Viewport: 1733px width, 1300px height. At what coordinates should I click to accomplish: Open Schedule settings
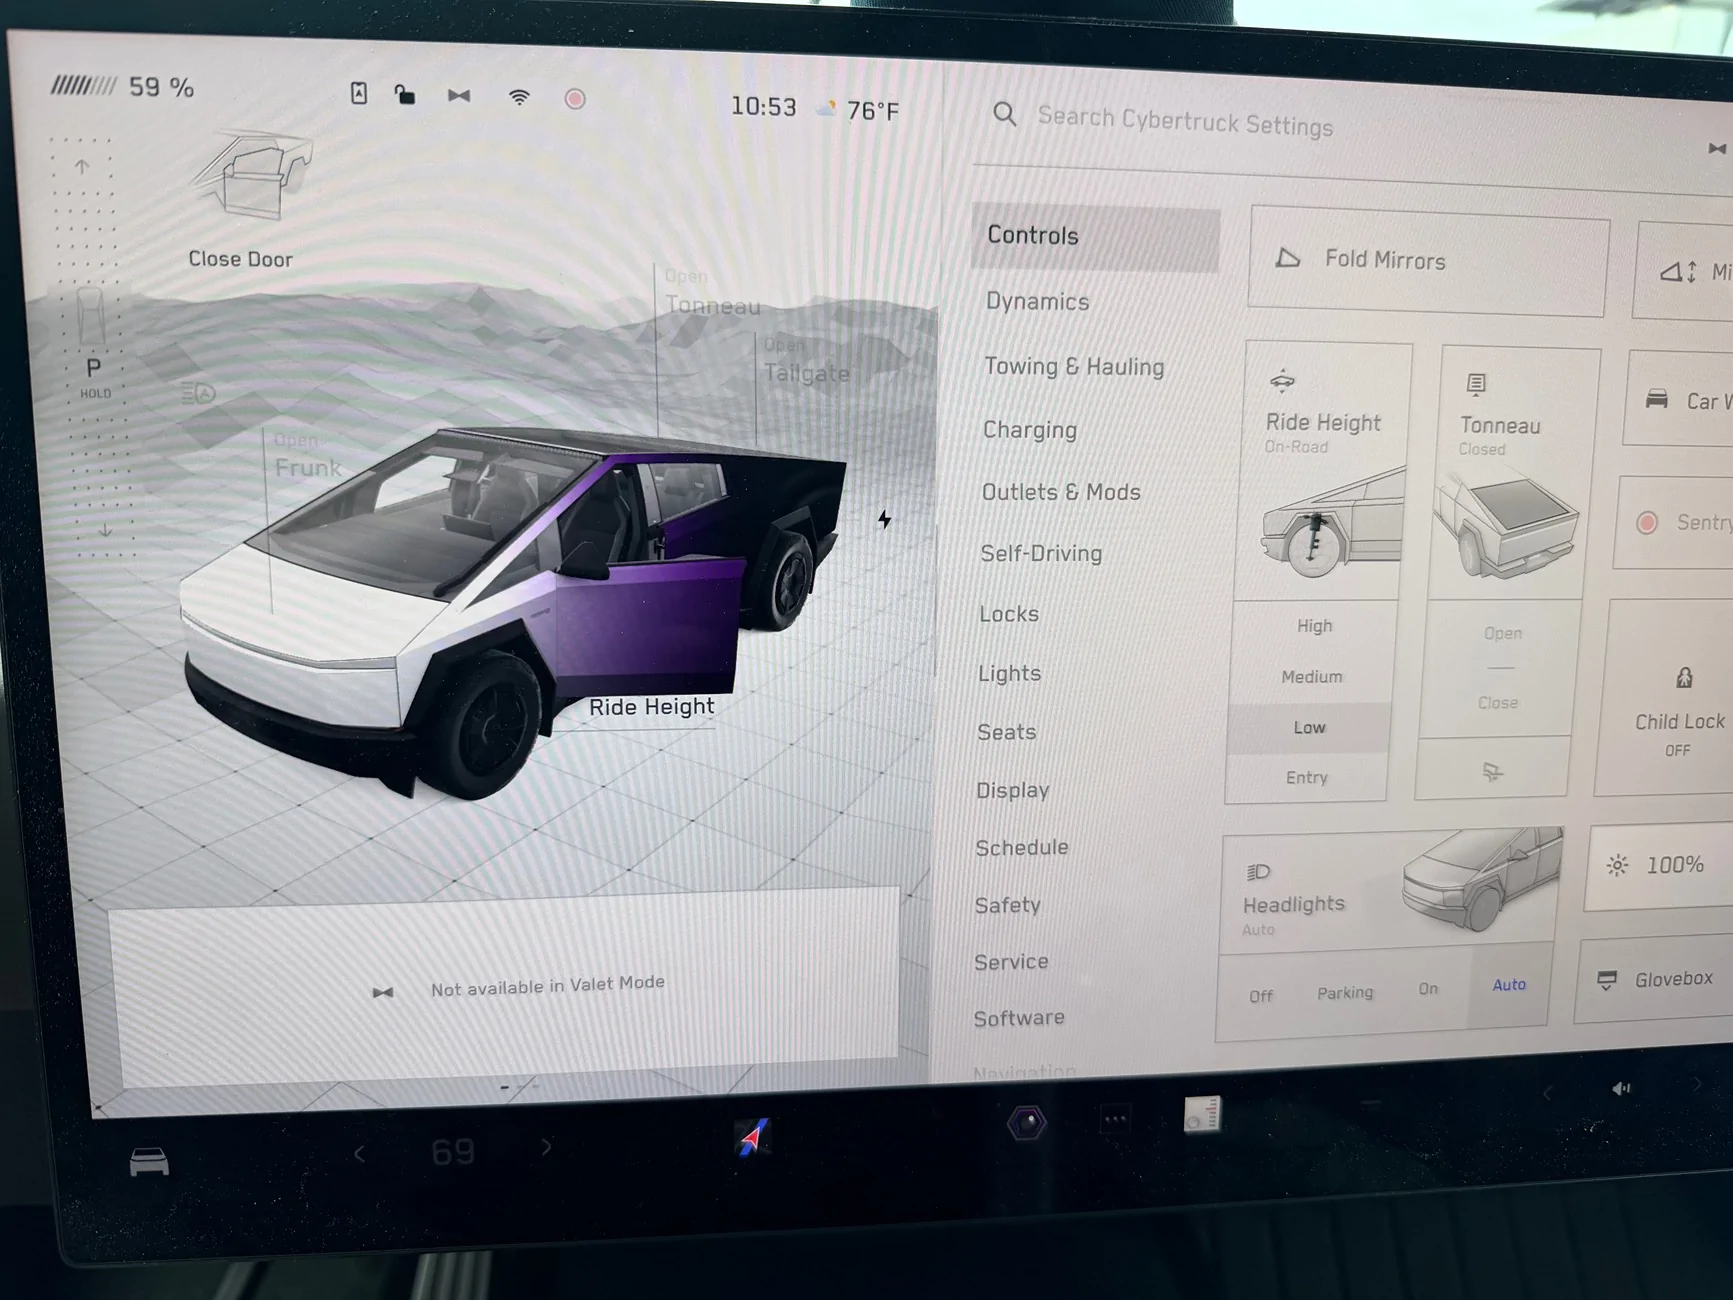click(x=1021, y=847)
